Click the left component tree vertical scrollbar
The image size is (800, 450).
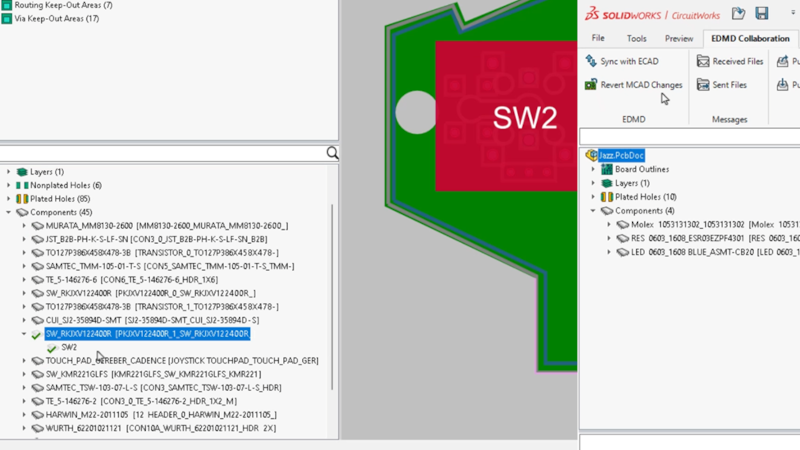click(x=333, y=296)
